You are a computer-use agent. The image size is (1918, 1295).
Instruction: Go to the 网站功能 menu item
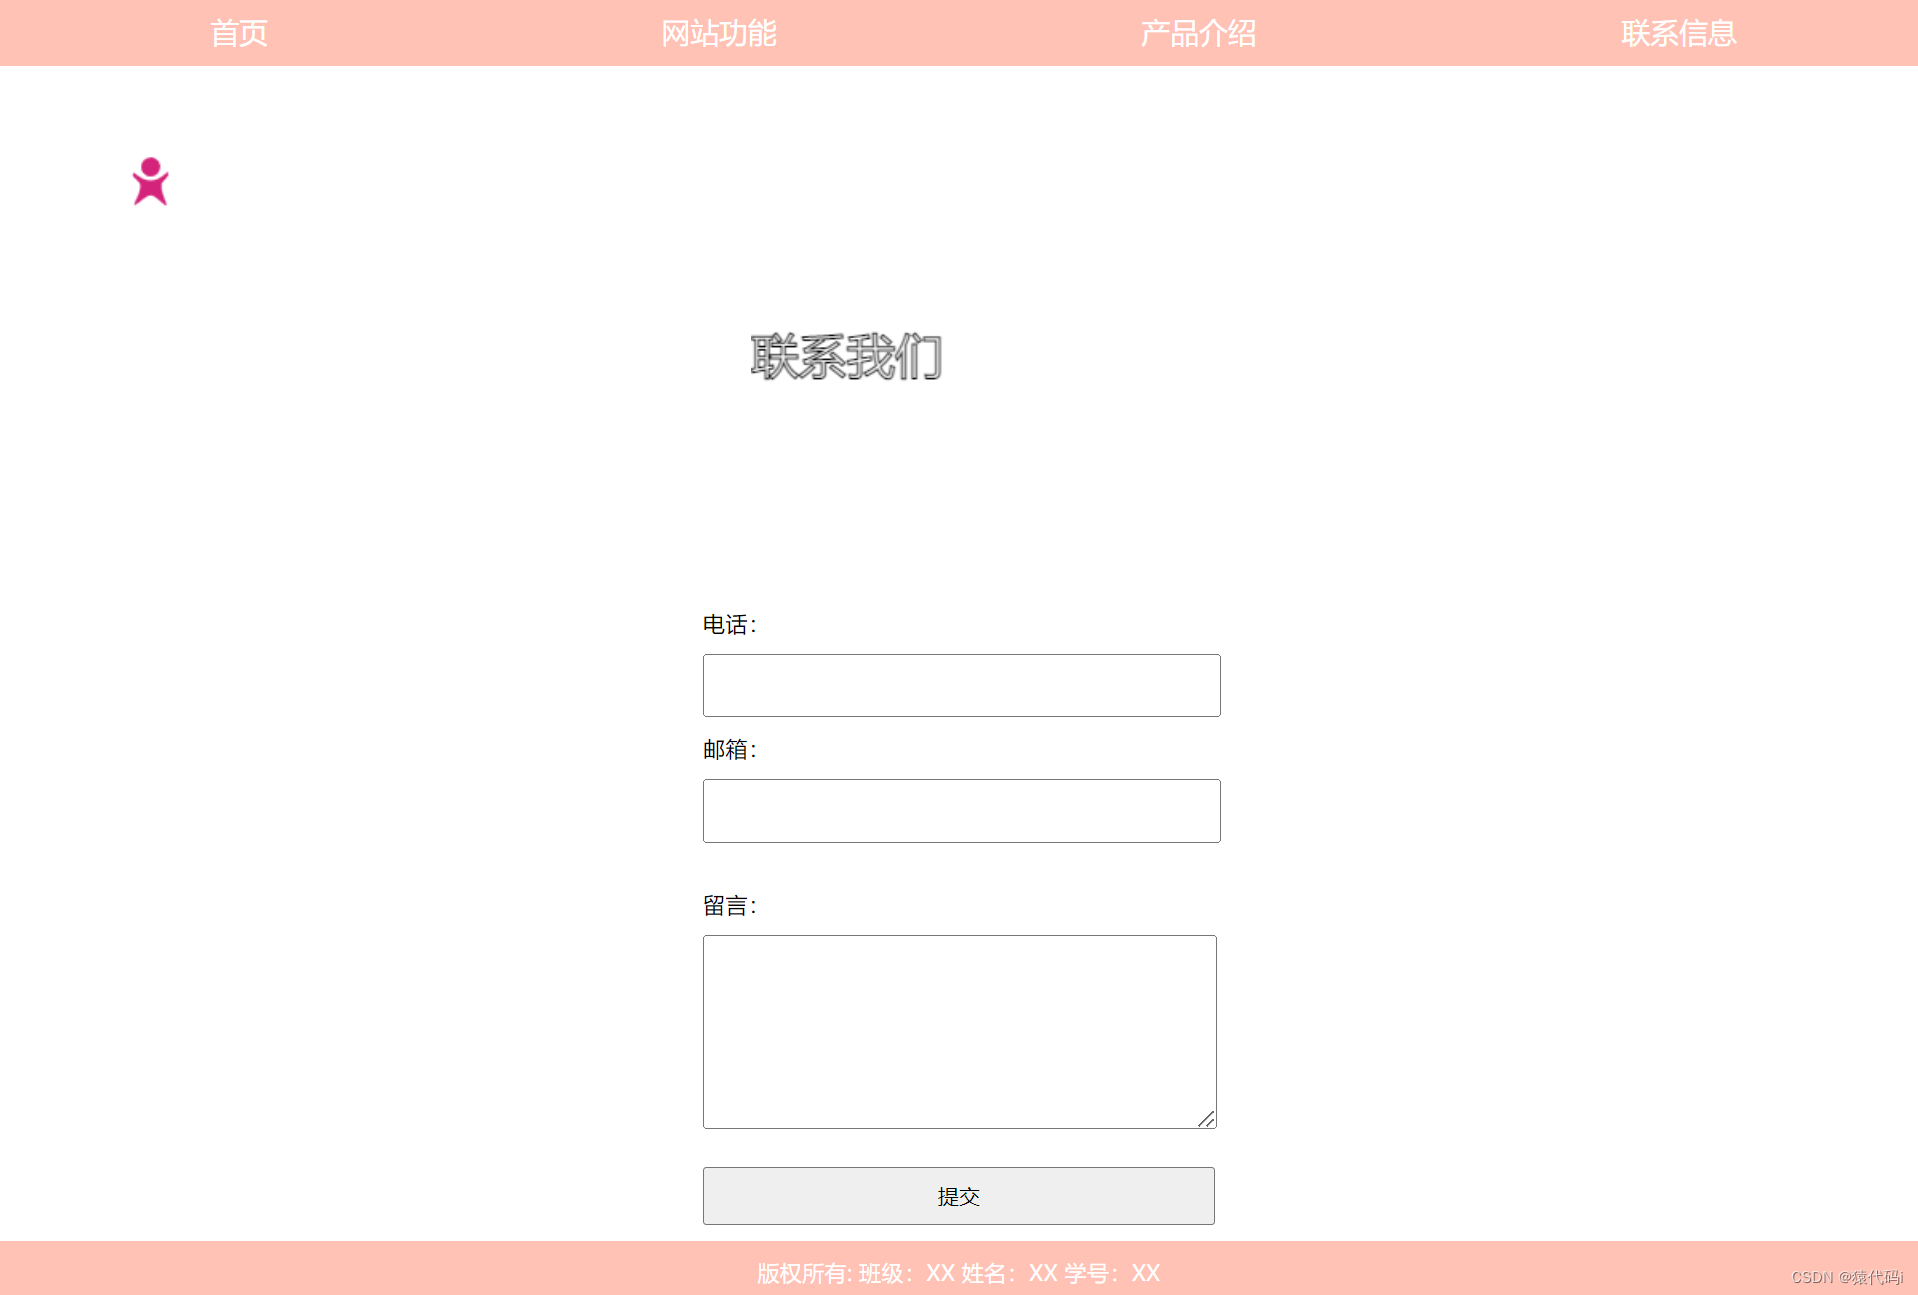point(719,33)
